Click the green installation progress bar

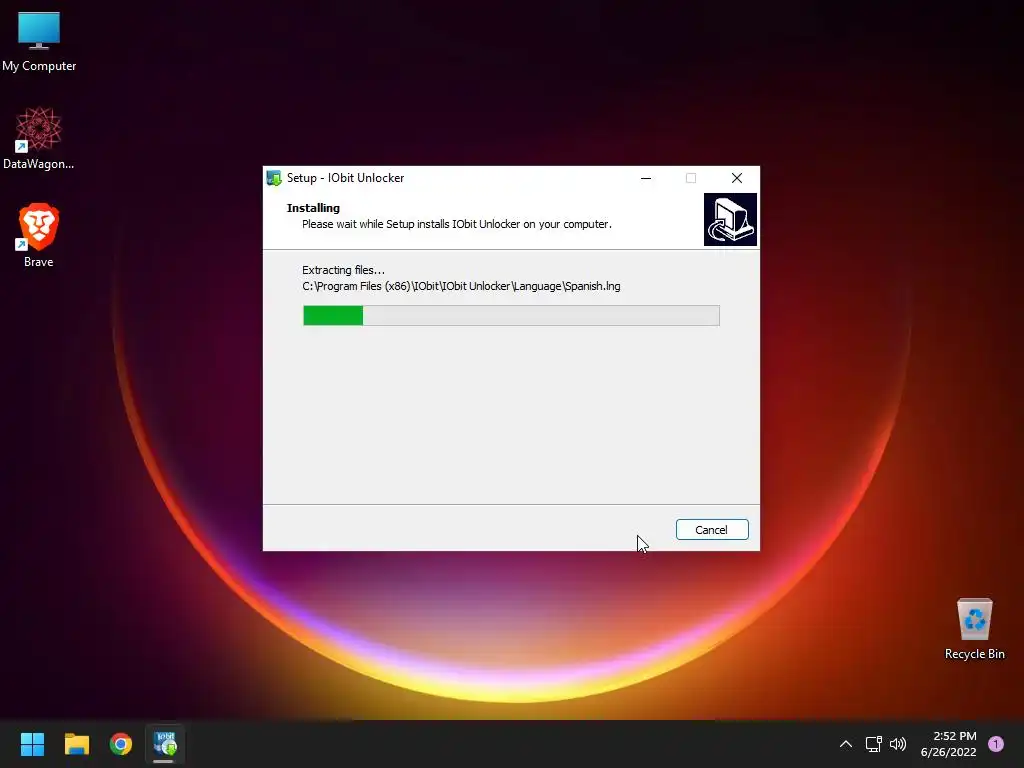coord(511,315)
